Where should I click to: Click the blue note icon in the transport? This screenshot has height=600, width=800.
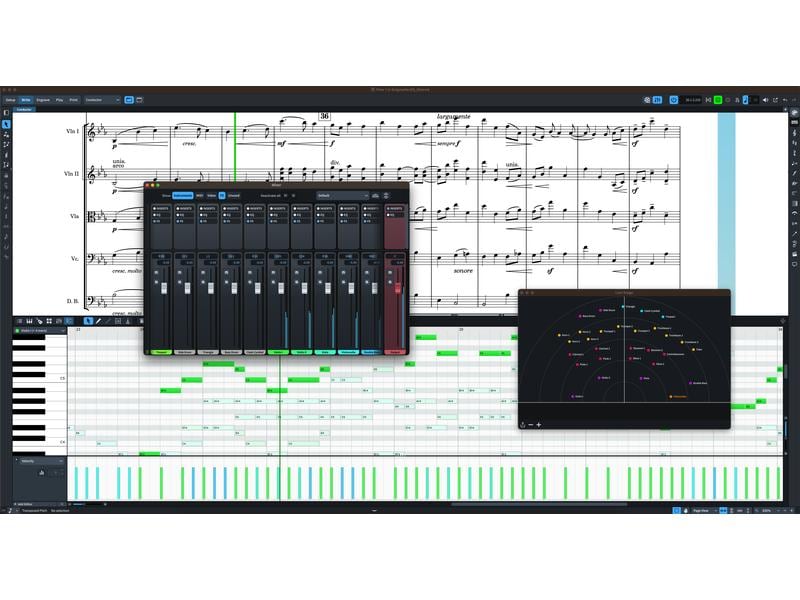[745, 100]
